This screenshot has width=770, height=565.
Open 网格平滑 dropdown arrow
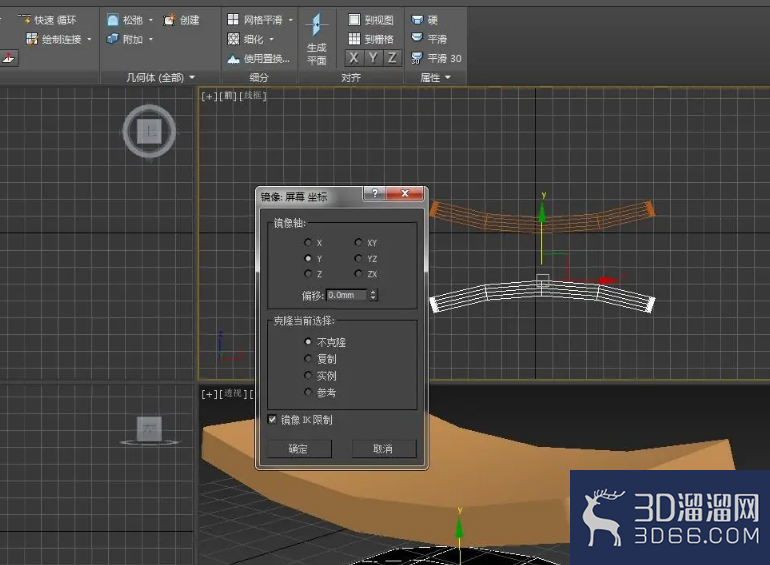tap(291, 20)
